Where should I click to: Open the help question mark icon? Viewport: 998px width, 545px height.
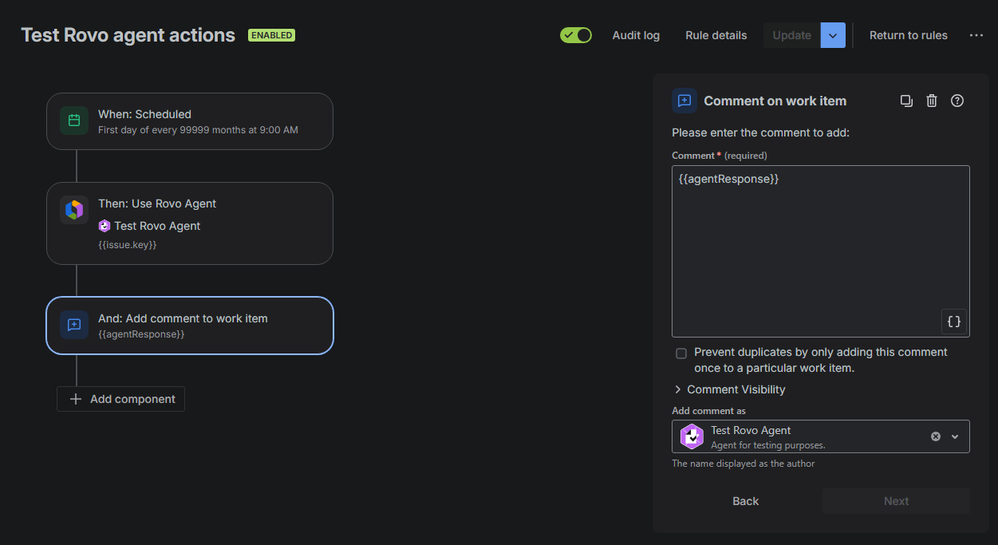point(957,101)
